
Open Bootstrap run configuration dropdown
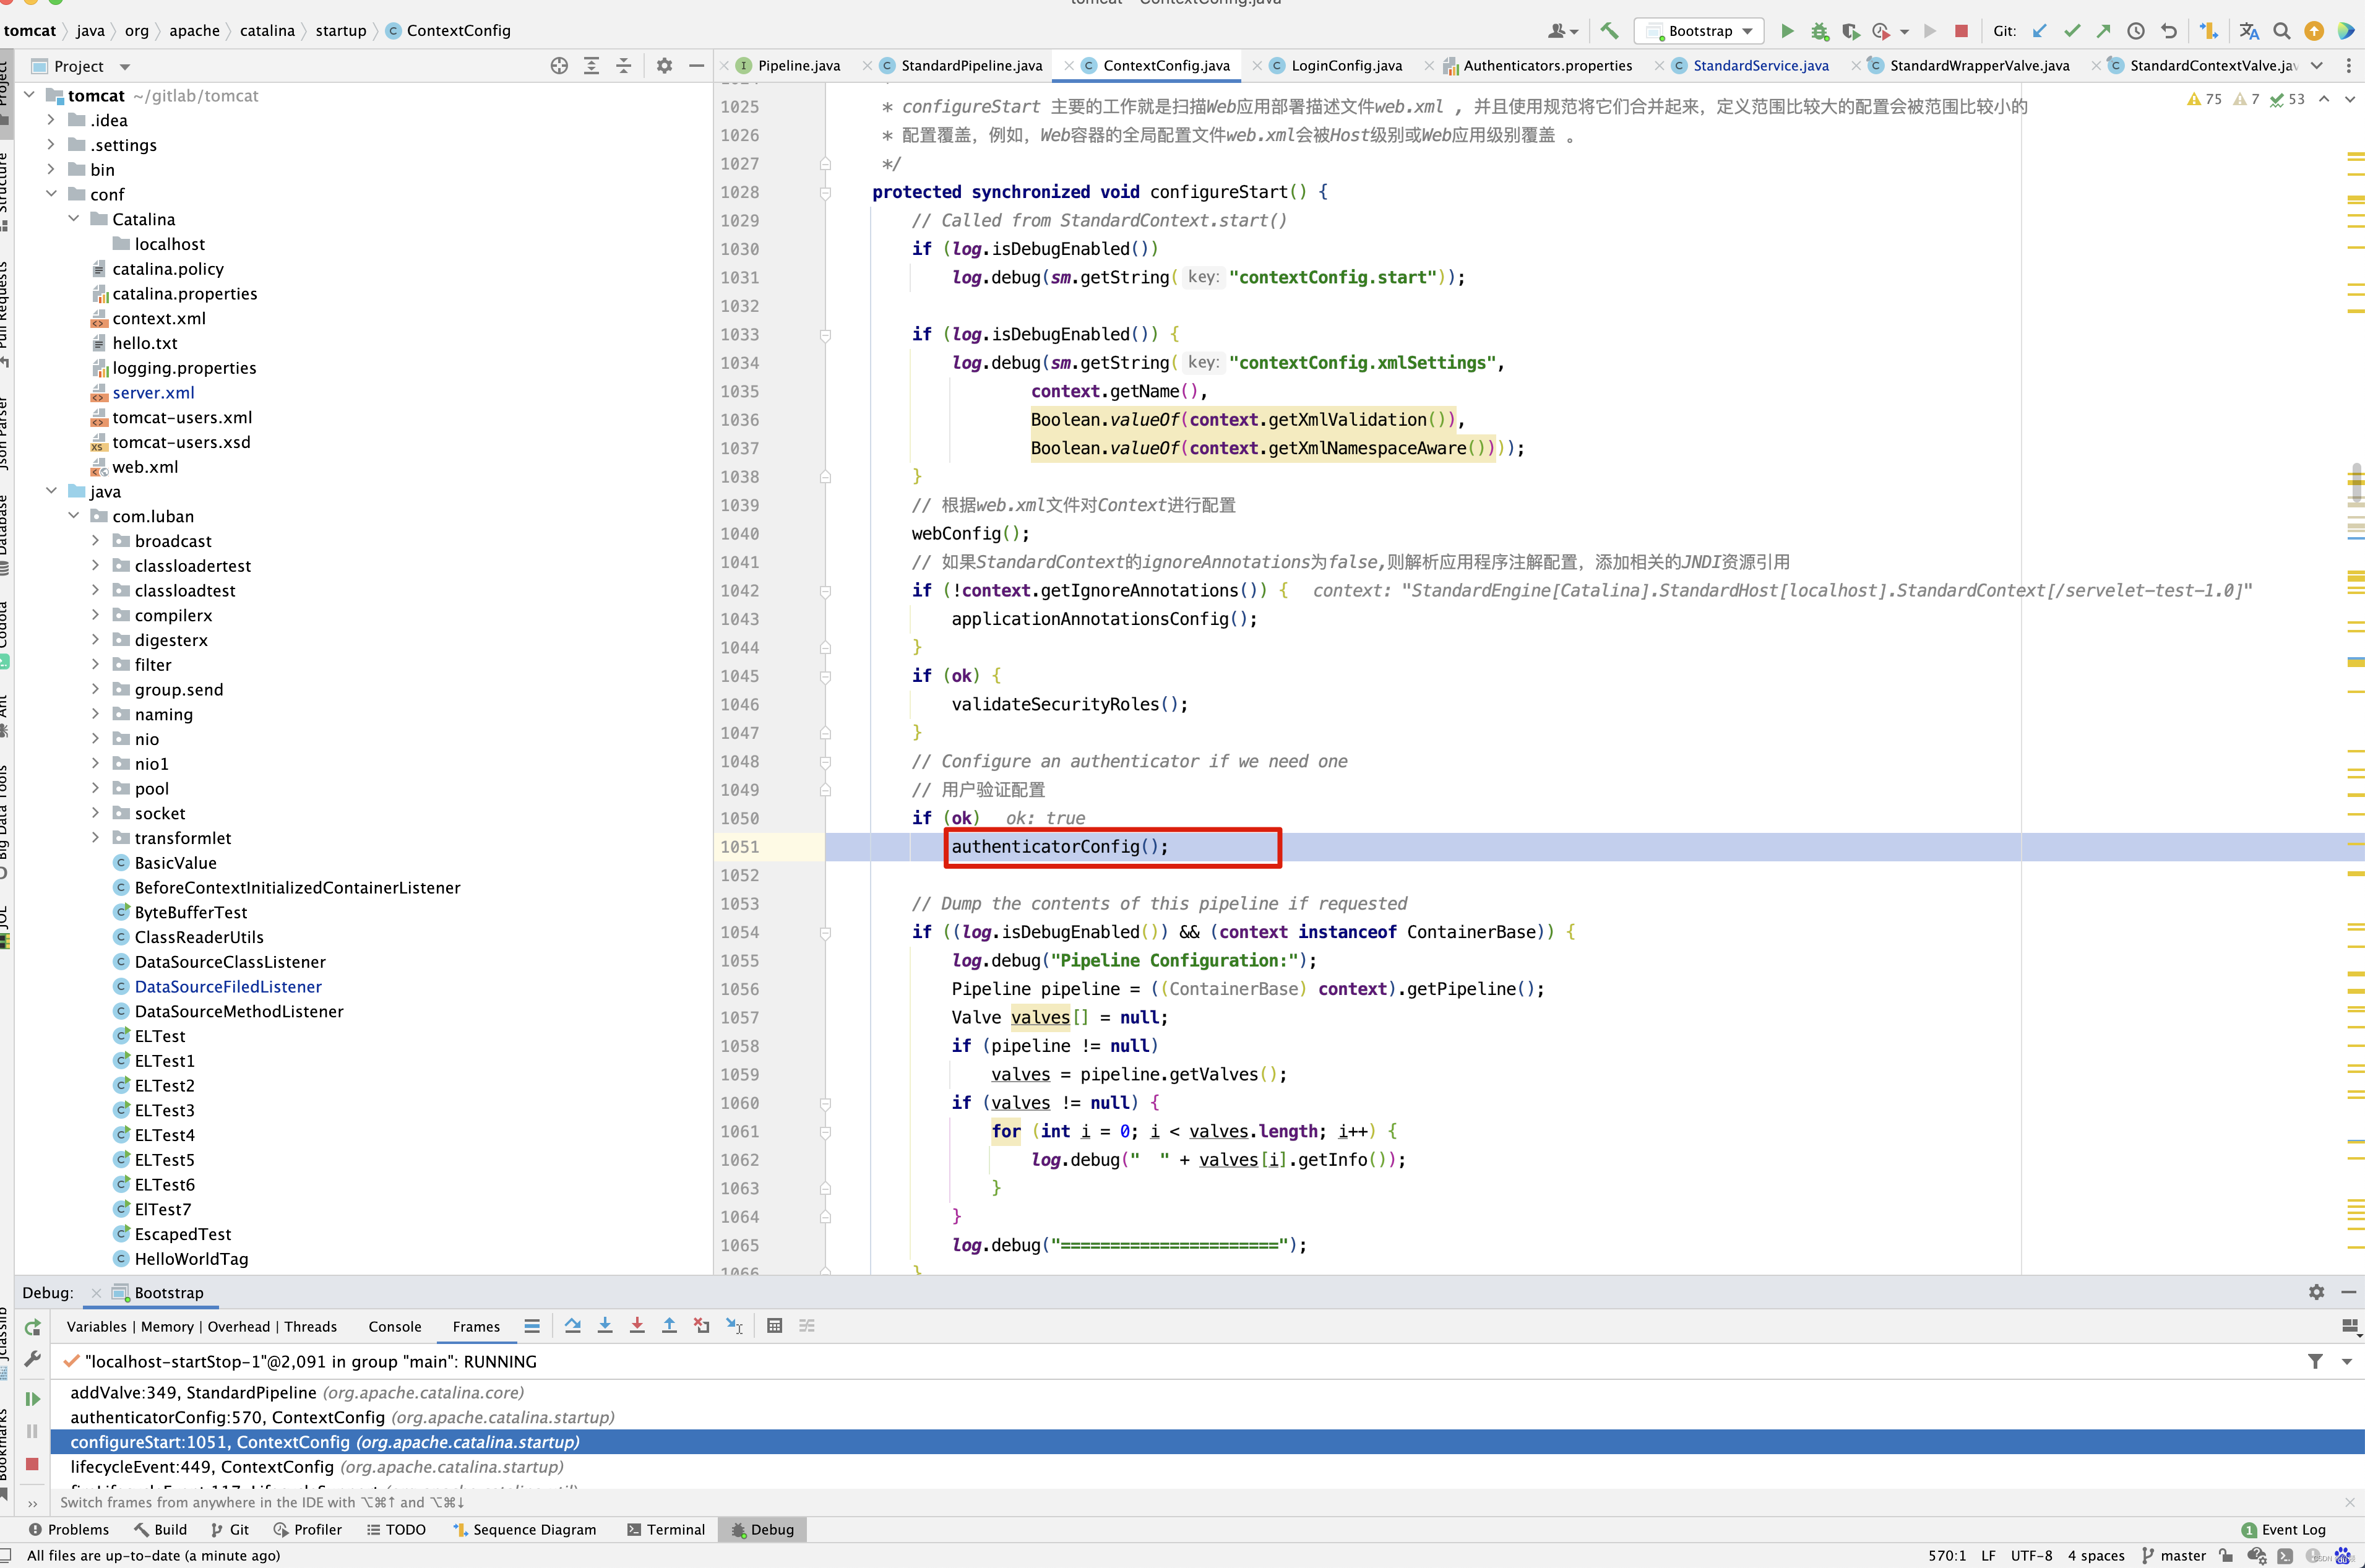coord(1699,31)
